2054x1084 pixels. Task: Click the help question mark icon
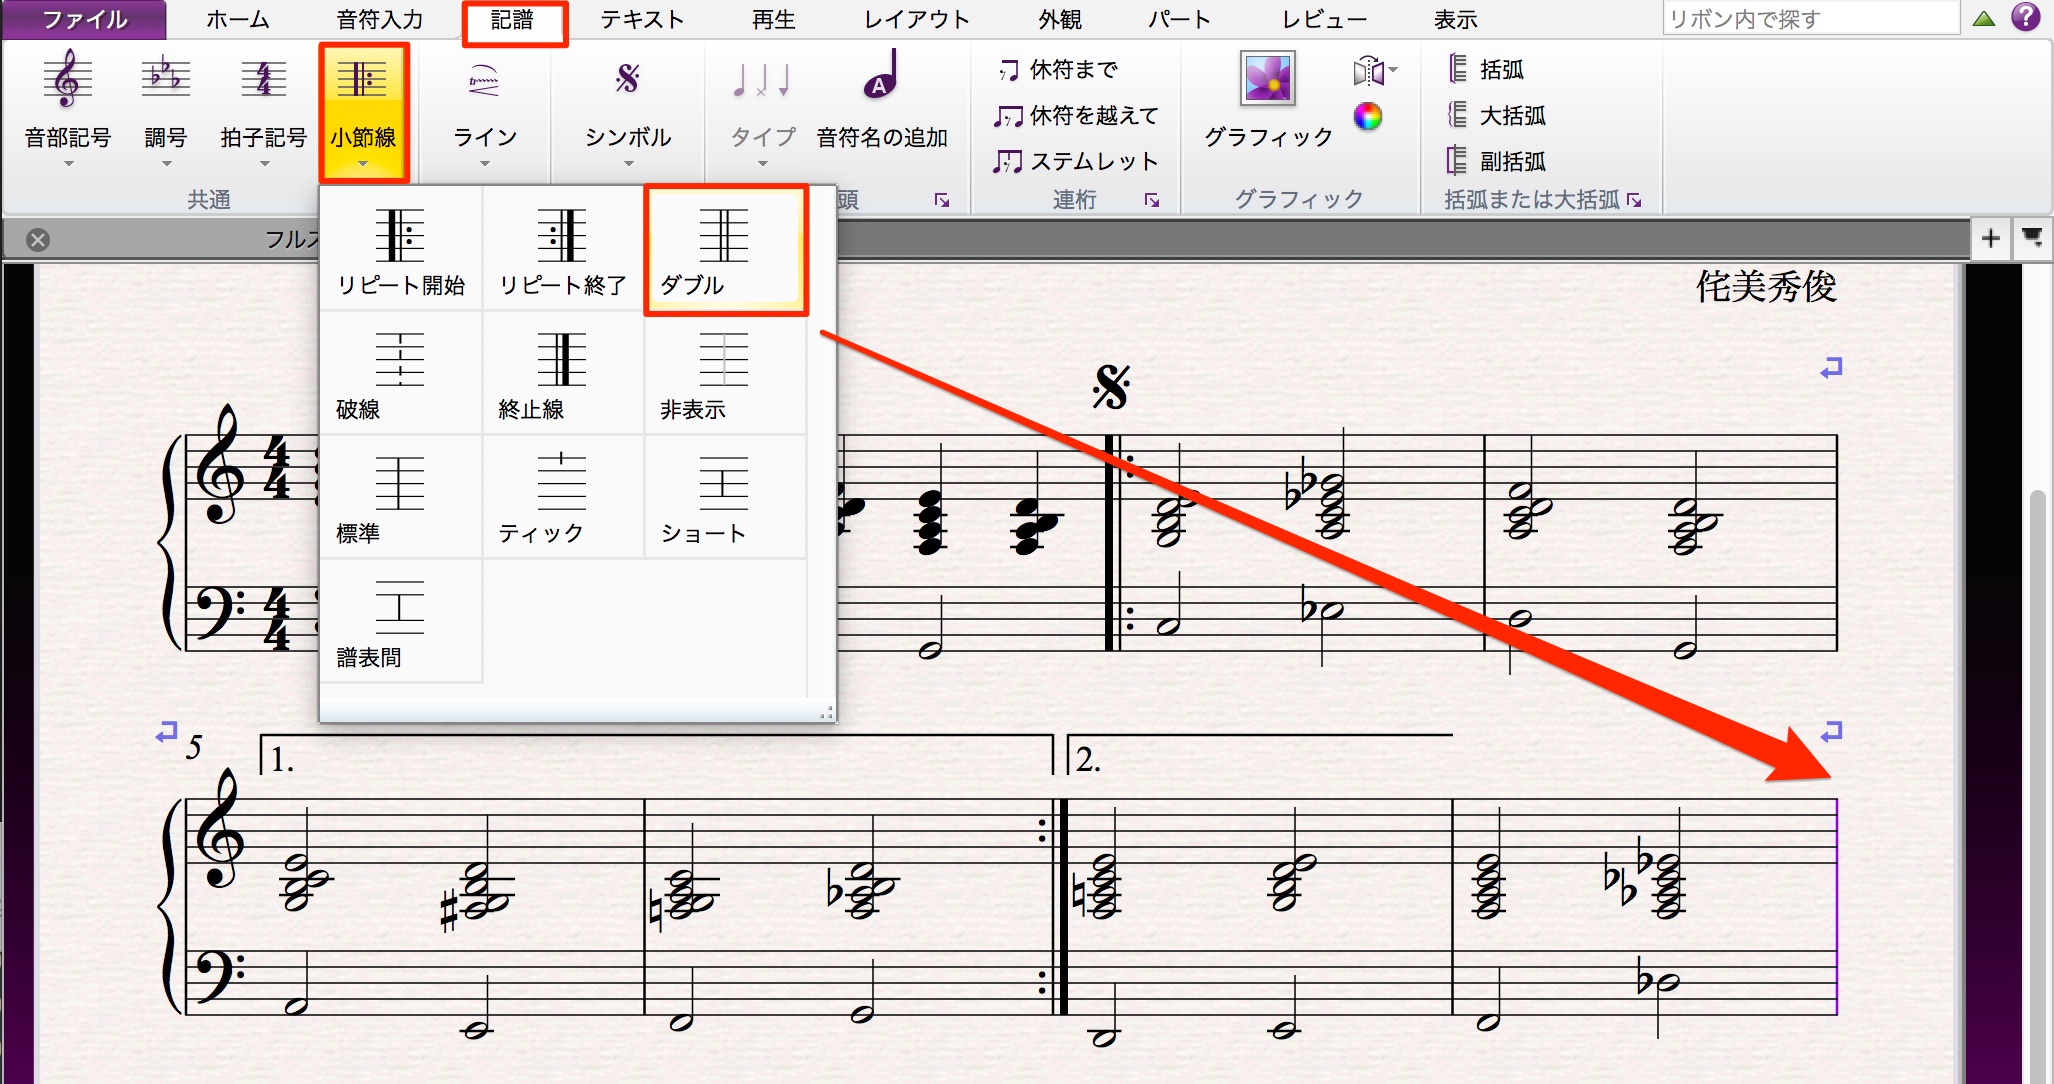pyautogui.click(x=2026, y=17)
